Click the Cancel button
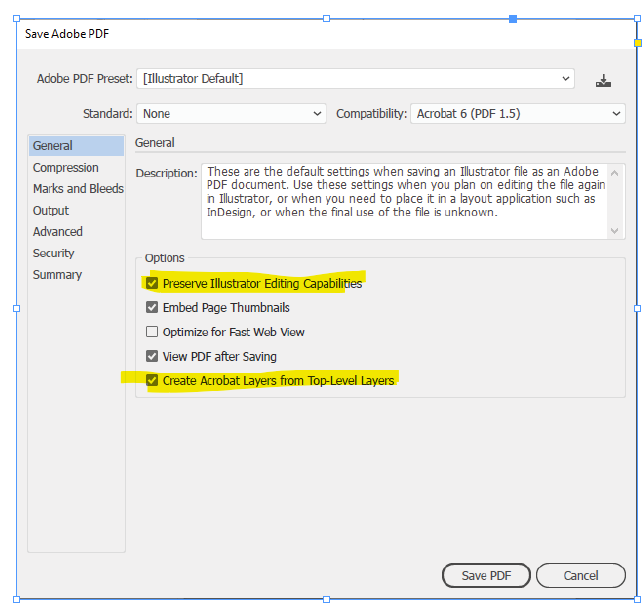 [x=581, y=576]
